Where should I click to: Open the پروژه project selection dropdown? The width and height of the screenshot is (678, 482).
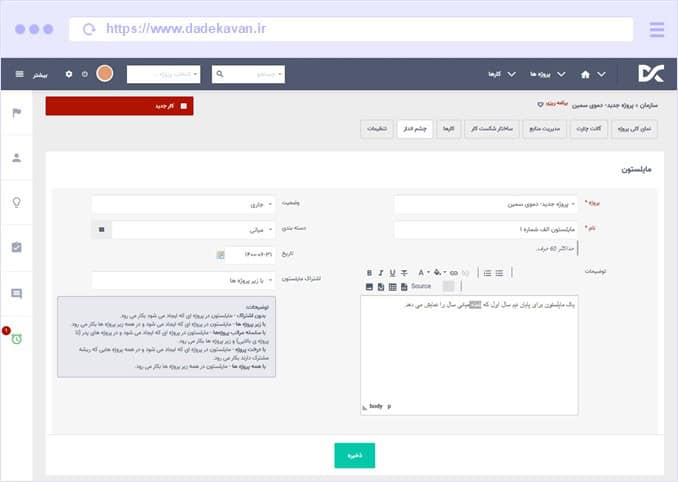[485, 204]
